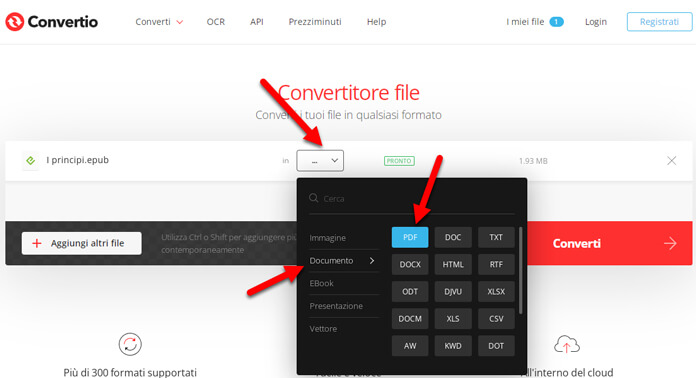
Task: Click the PRONTO status badge
Action: (399, 161)
